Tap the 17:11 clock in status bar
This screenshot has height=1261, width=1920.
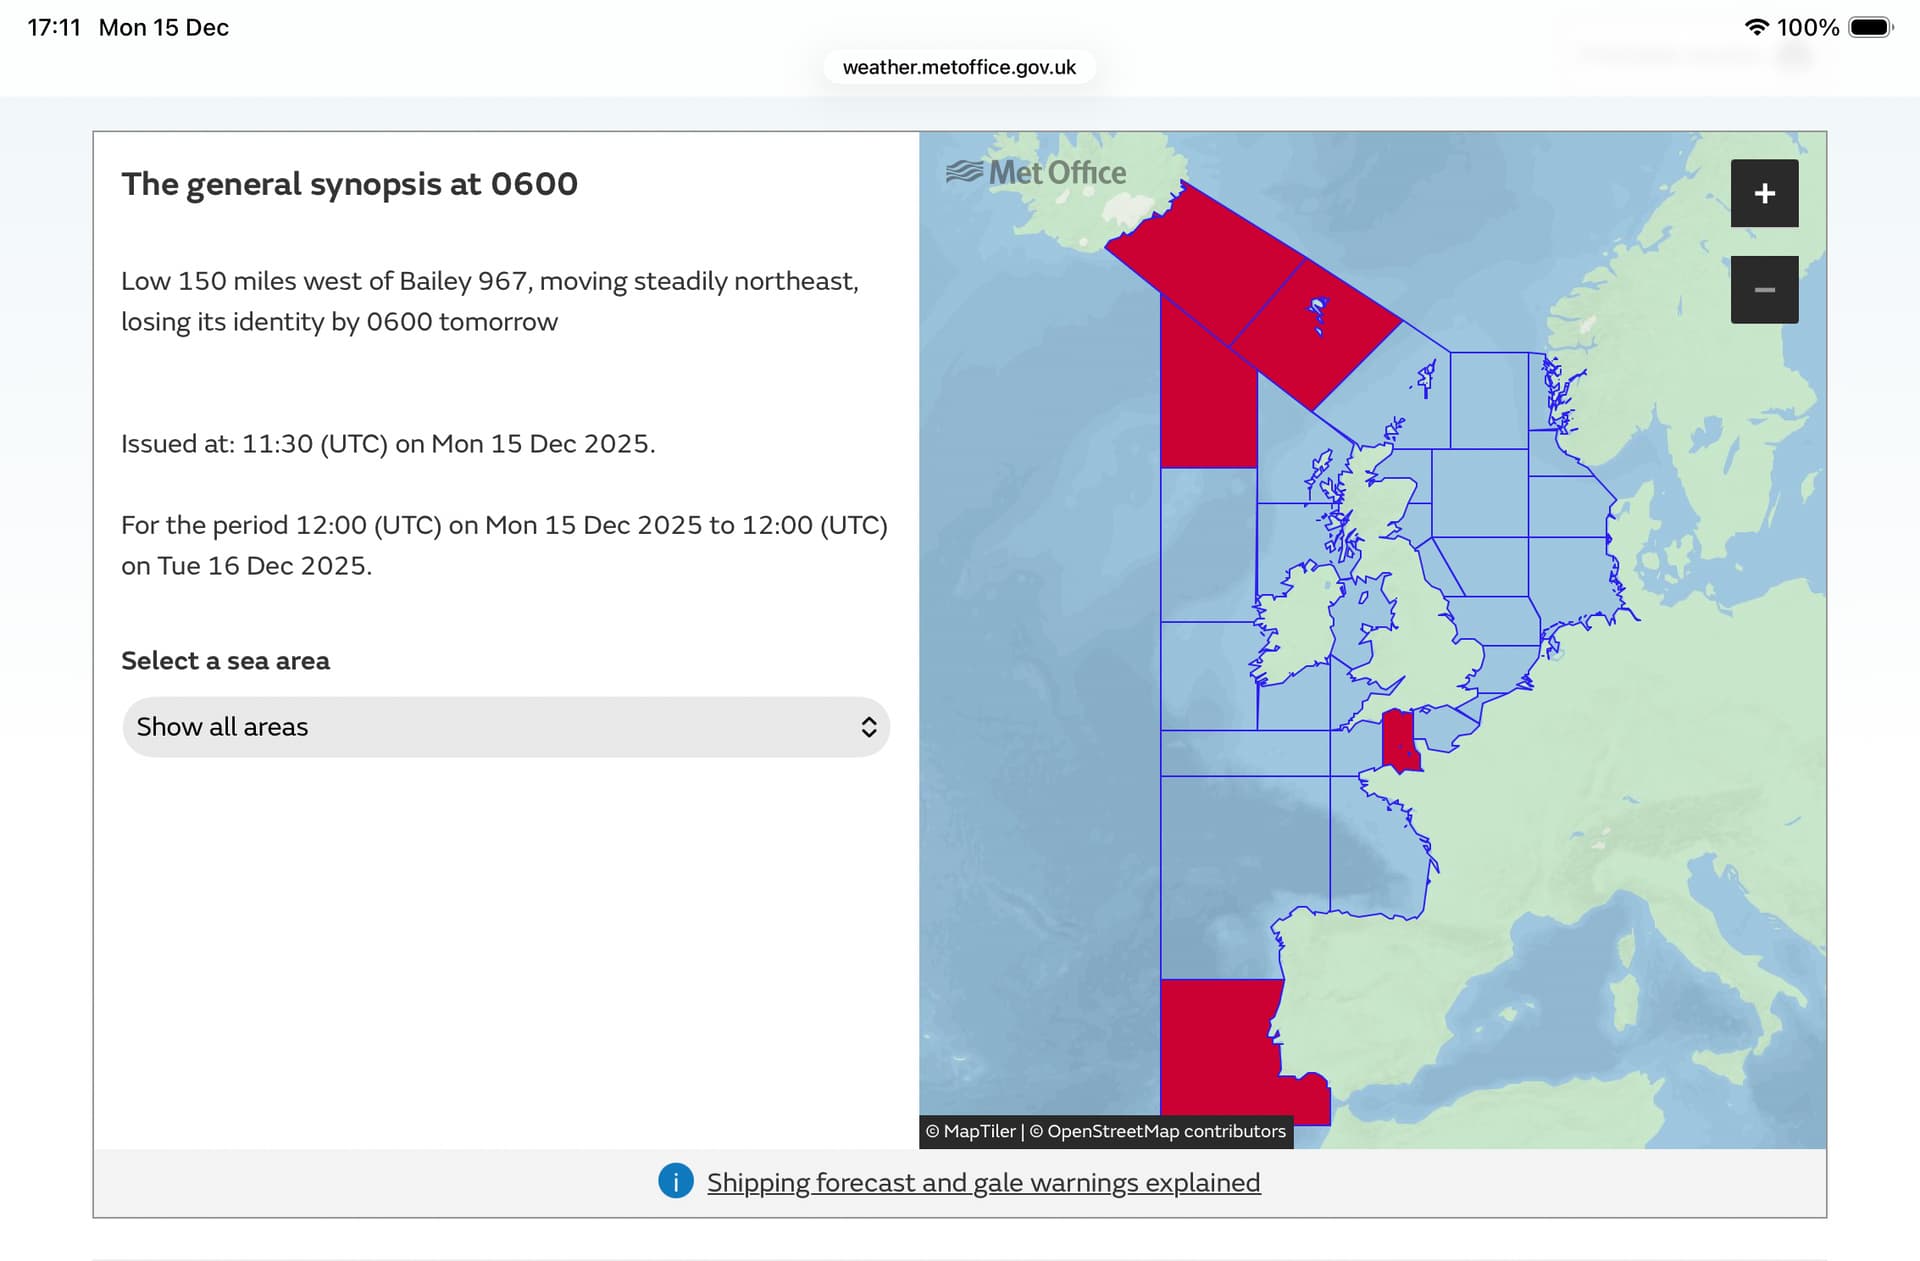[54, 27]
